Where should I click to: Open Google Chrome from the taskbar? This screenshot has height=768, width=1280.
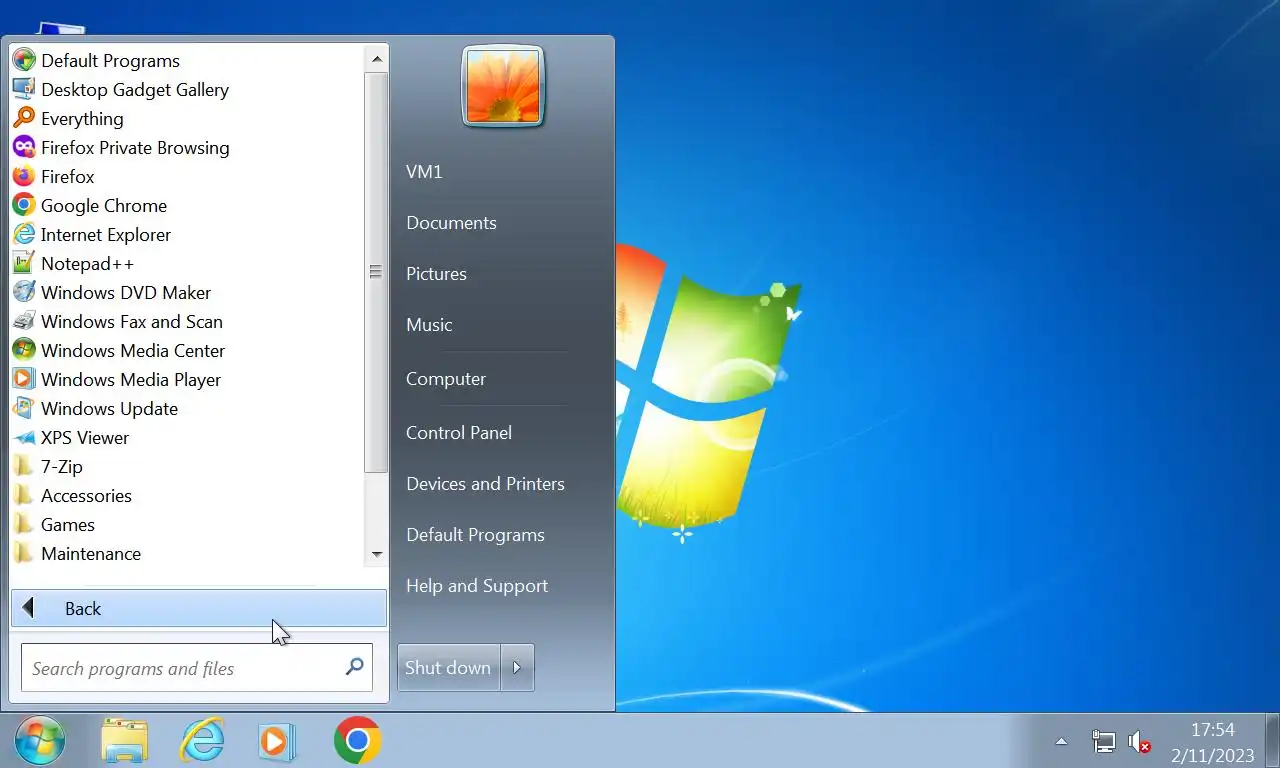click(357, 741)
